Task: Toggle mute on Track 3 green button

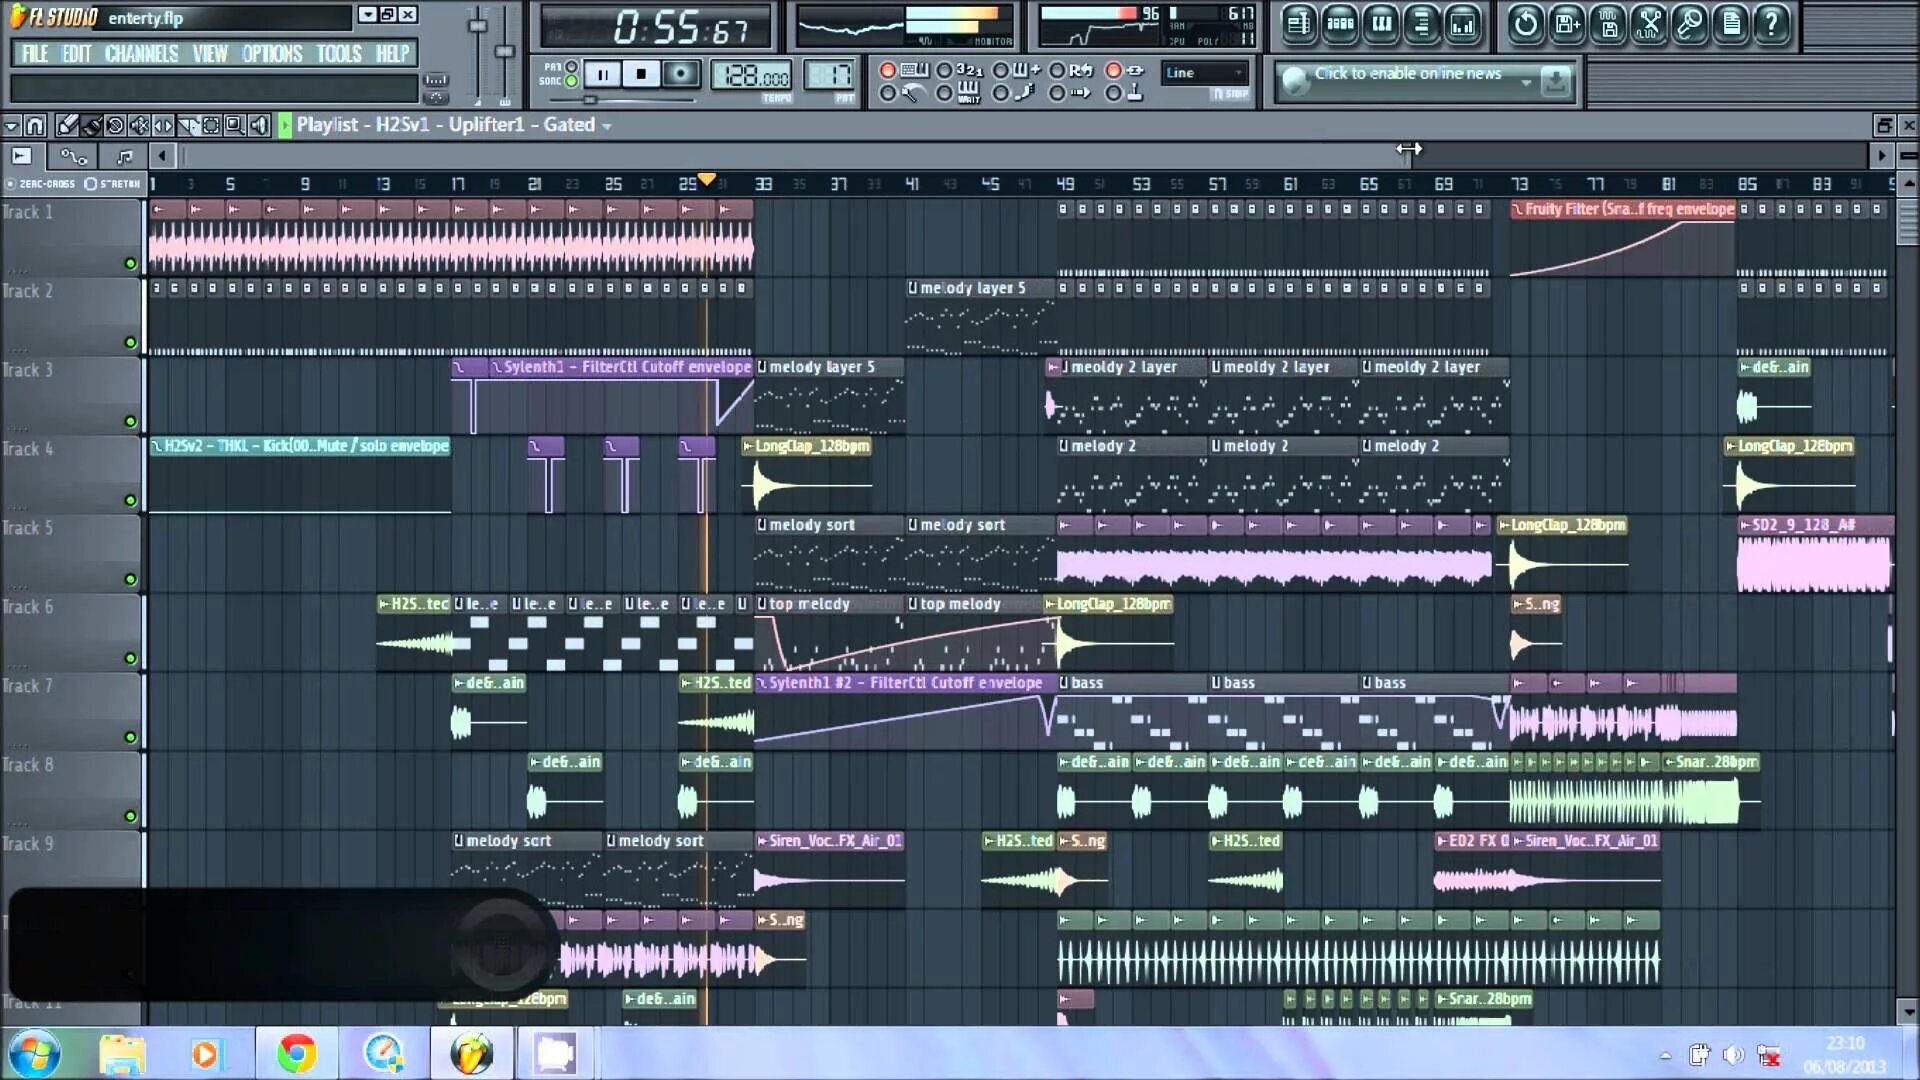Action: click(x=131, y=422)
